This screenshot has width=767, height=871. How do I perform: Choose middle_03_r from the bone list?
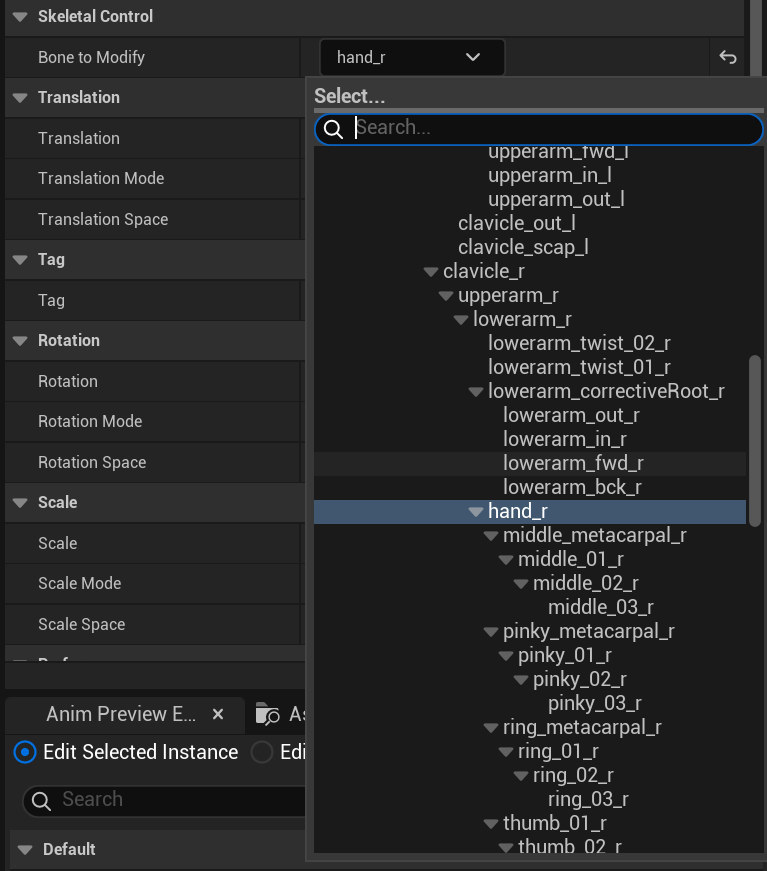click(x=600, y=608)
